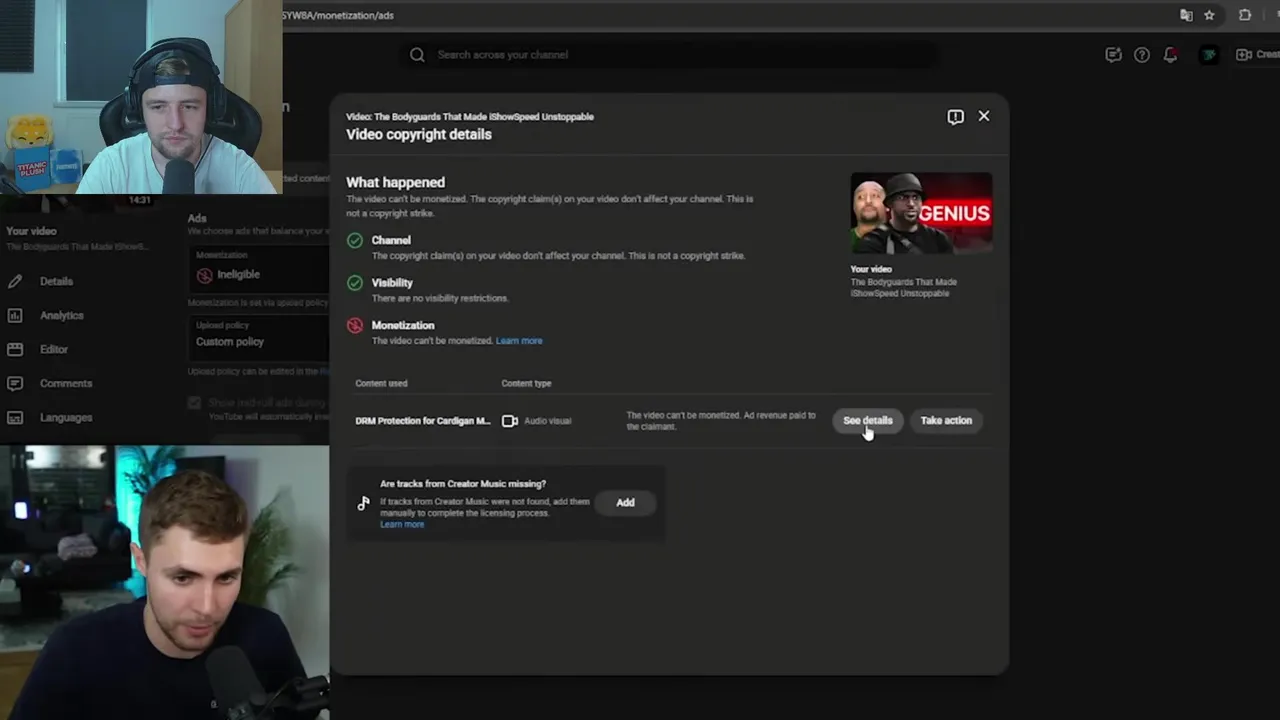
Task: Focus the Search across your channel field
Action: click(x=668, y=55)
